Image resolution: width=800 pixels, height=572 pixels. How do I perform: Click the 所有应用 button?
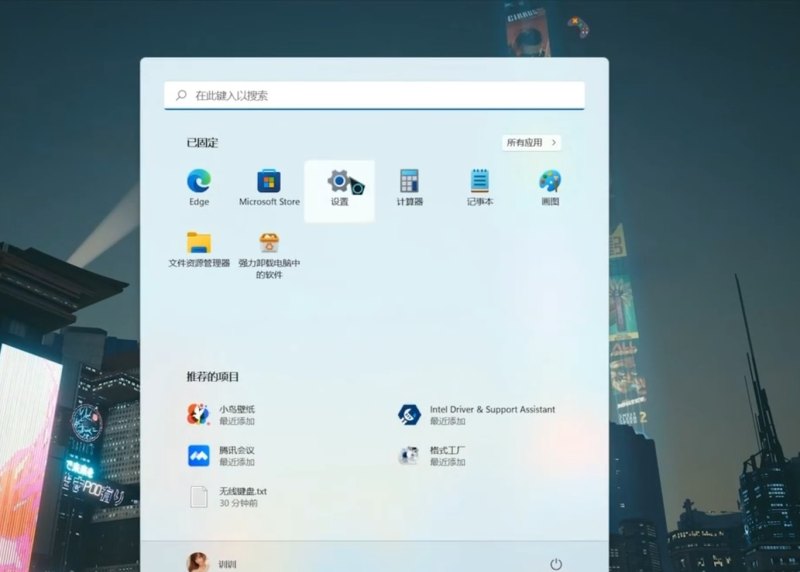[x=531, y=143]
